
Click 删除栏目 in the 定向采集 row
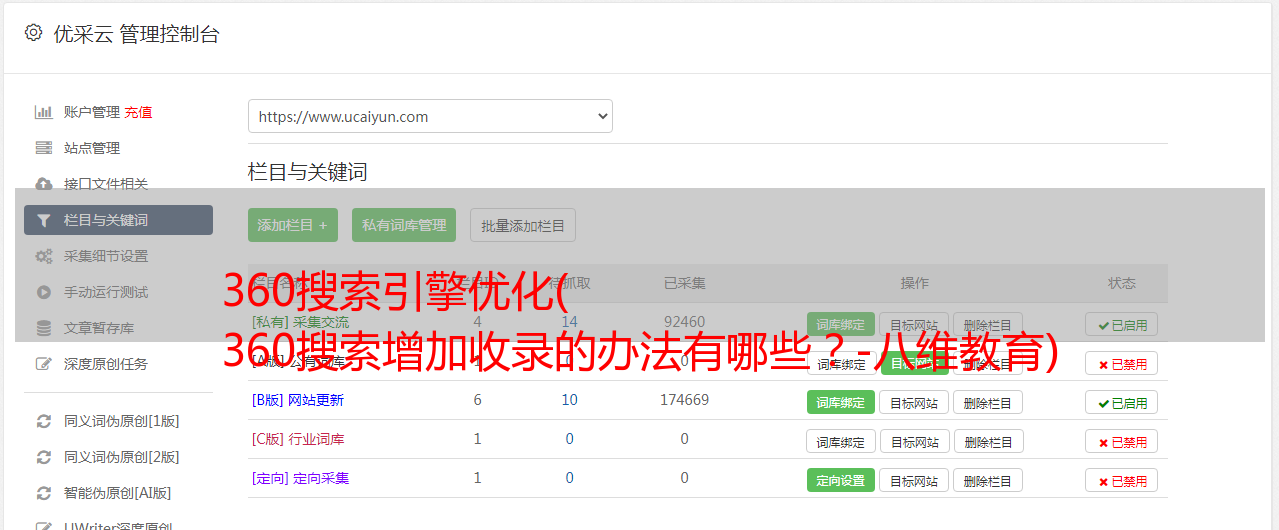tap(988, 480)
